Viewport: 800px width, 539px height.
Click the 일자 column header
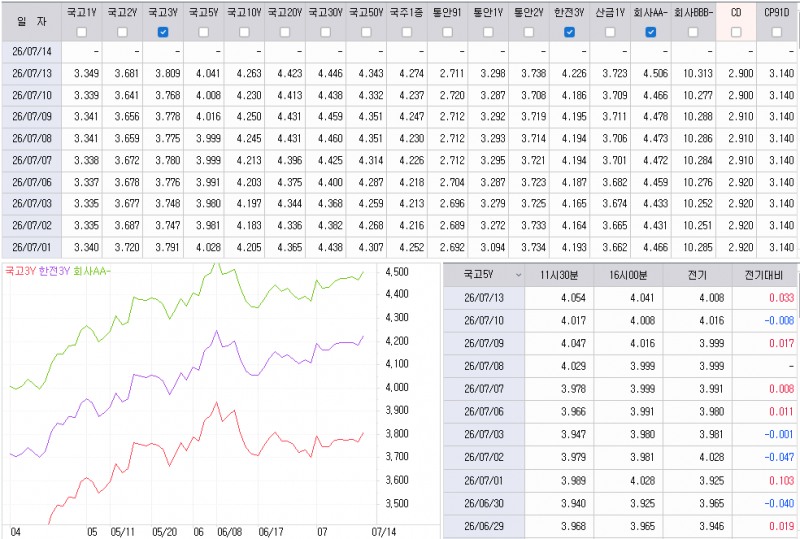[x=32, y=21]
